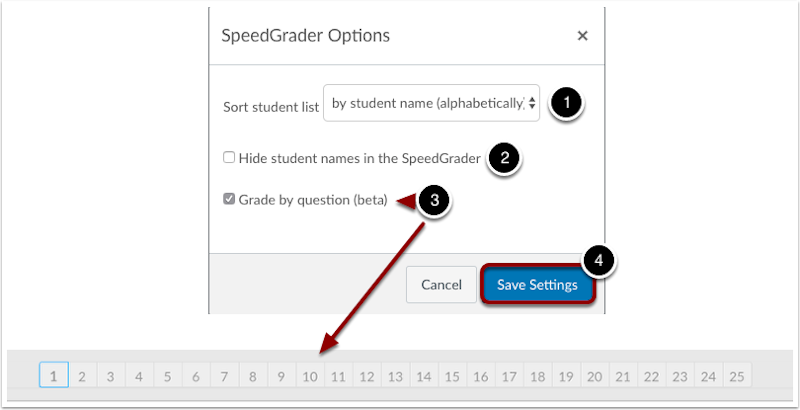800x410 pixels.
Task: Go to question 25
Action: [737, 376]
